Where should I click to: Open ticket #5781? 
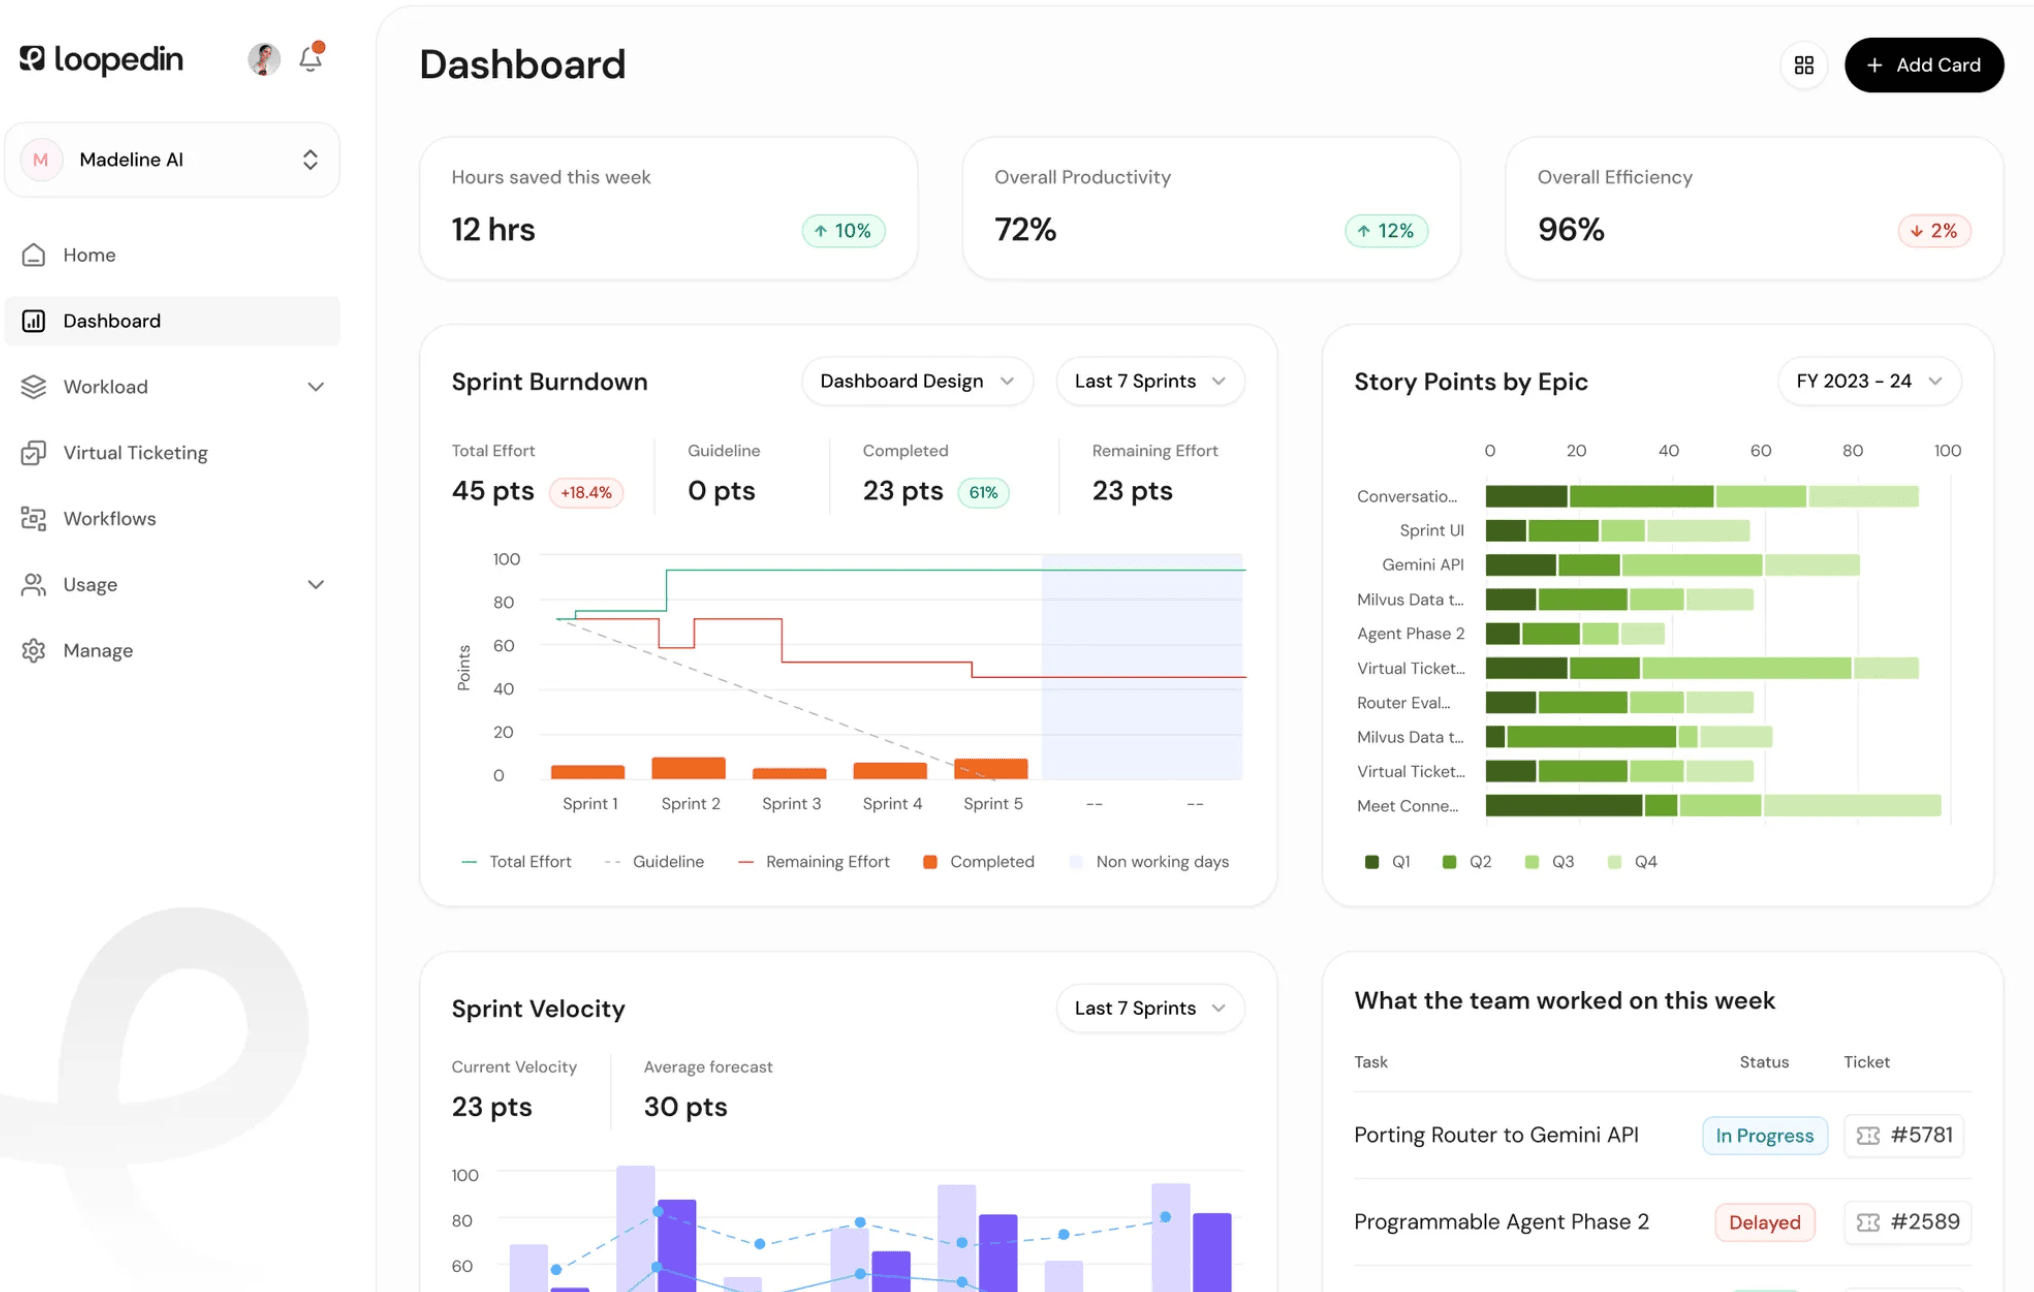tap(1904, 1135)
